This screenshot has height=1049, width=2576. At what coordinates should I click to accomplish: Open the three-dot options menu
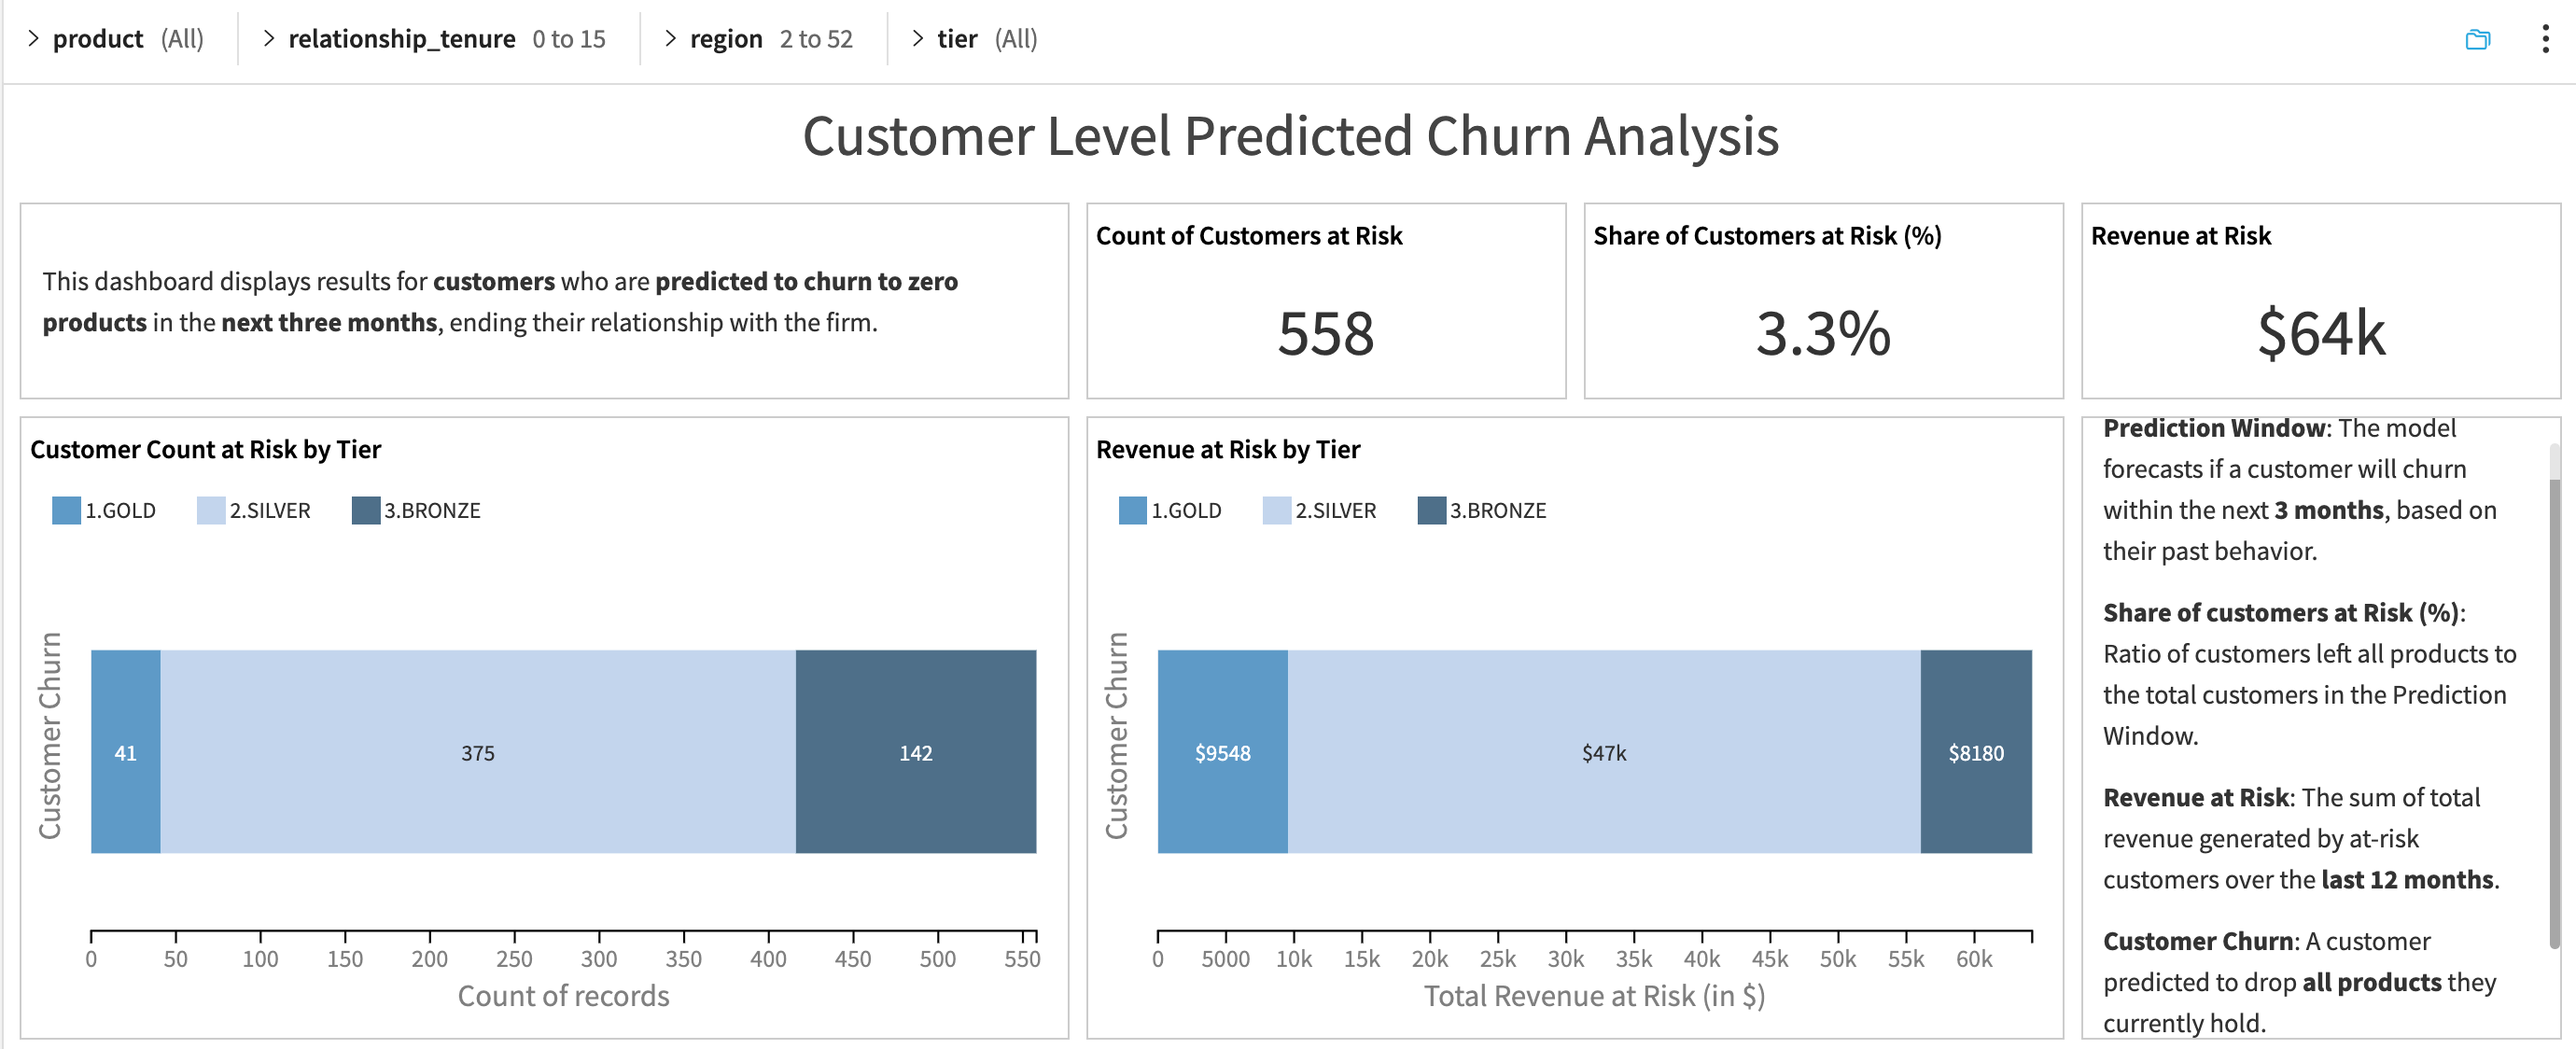[x=2545, y=39]
